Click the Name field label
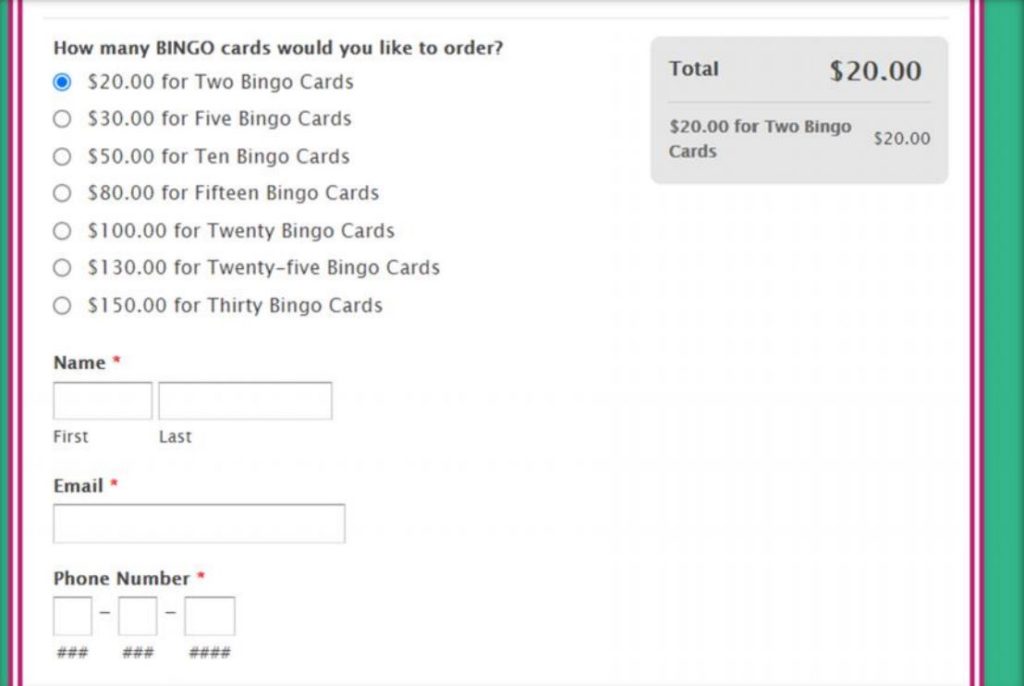This screenshot has width=1024, height=686. [x=79, y=363]
